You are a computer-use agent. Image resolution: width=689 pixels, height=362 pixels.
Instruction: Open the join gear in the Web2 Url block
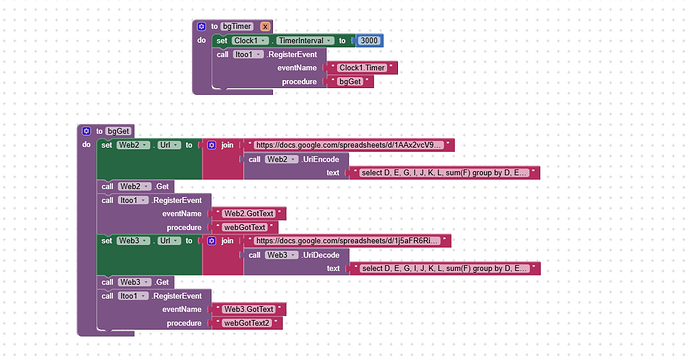tap(211, 145)
